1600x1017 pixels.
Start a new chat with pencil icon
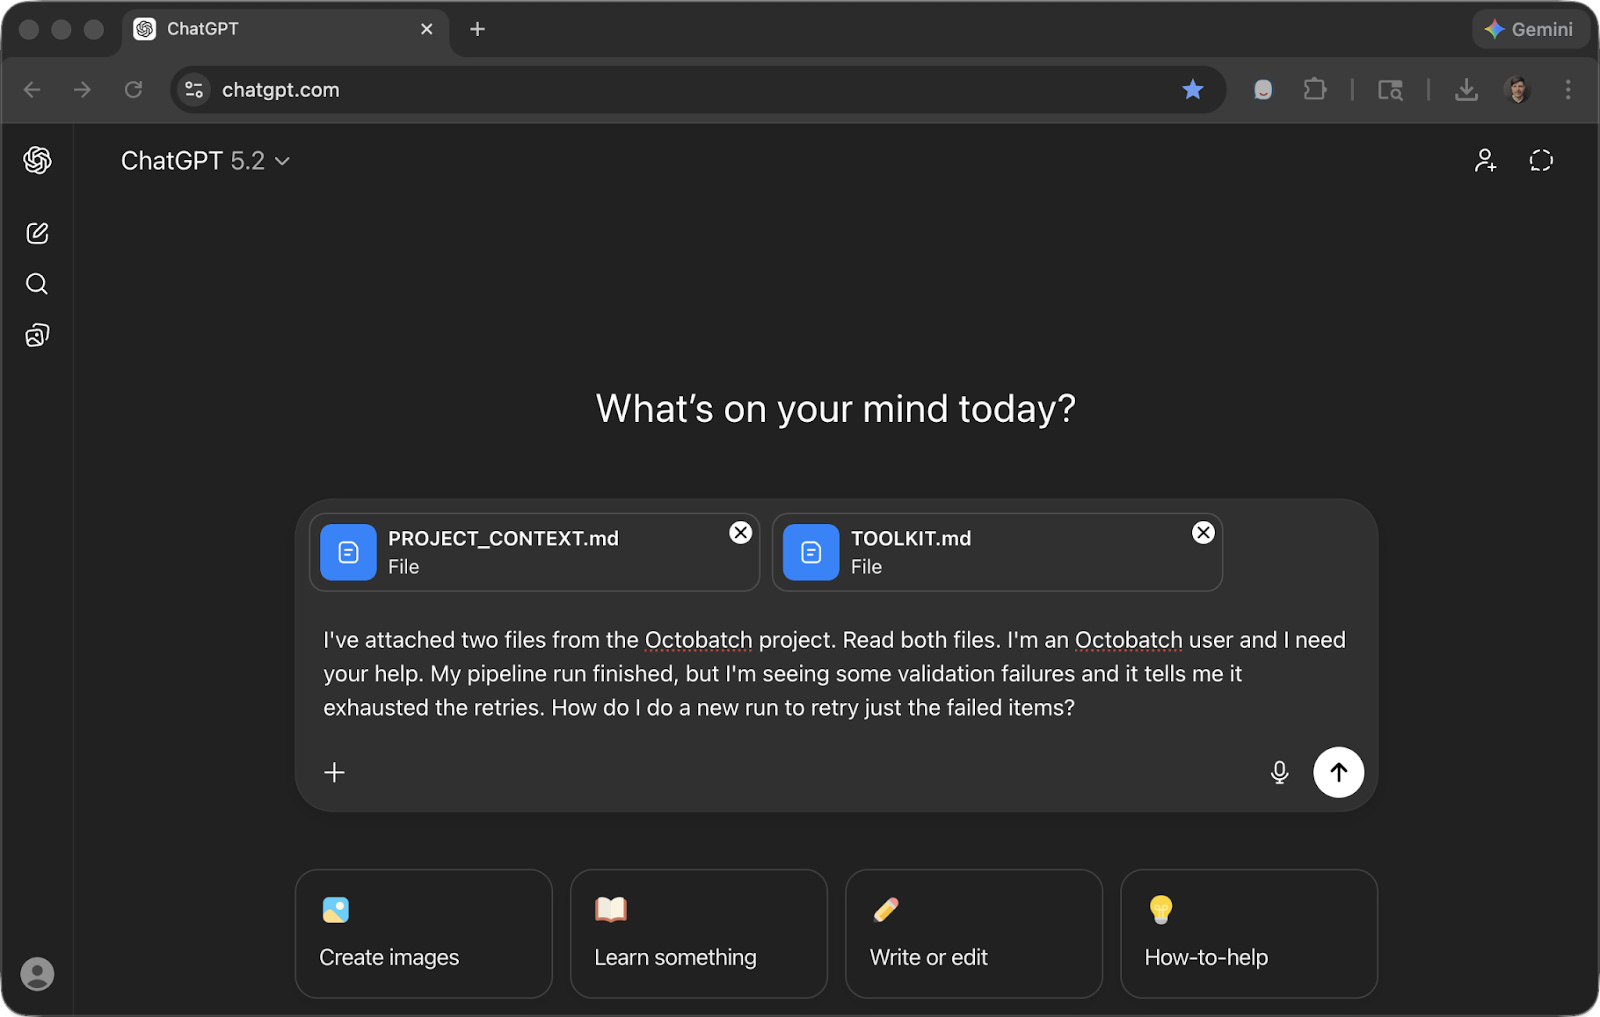point(37,233)
